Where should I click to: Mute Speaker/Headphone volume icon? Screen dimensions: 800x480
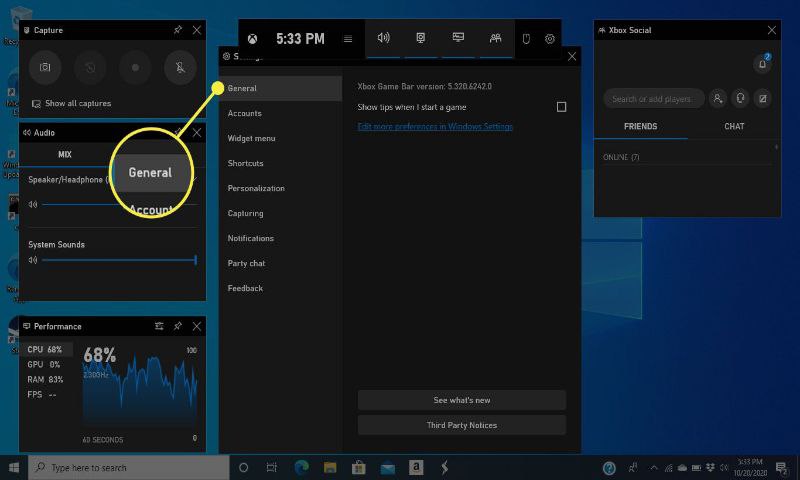(33, 204)
